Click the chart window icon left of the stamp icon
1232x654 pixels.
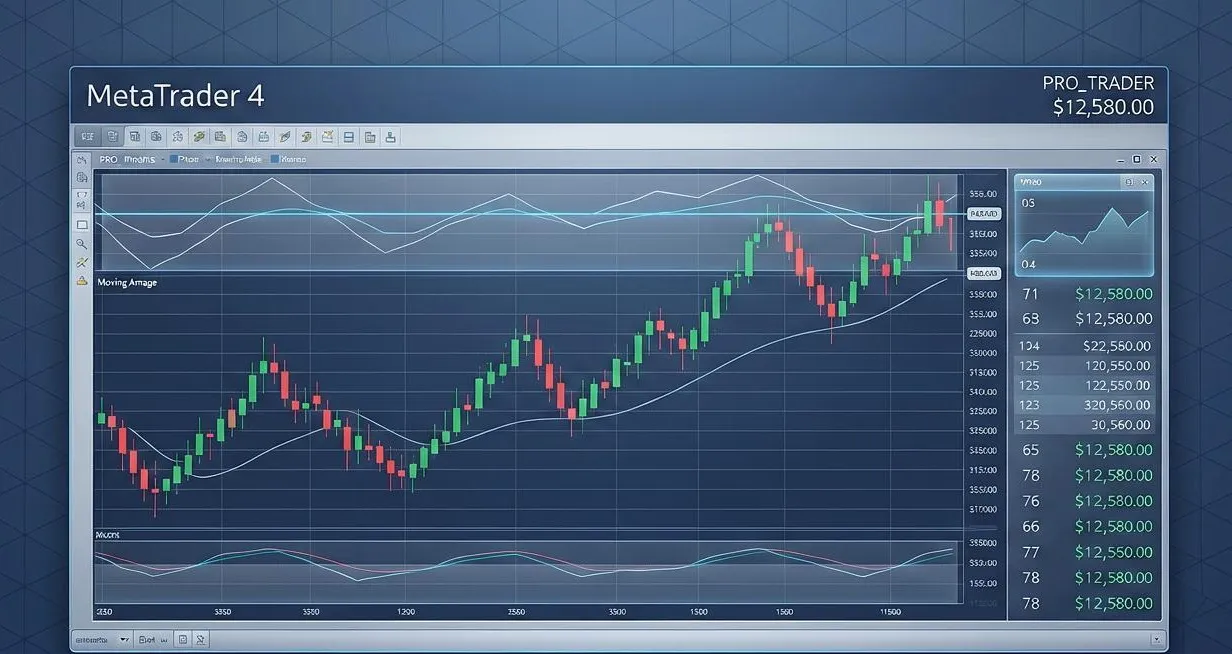370,136
